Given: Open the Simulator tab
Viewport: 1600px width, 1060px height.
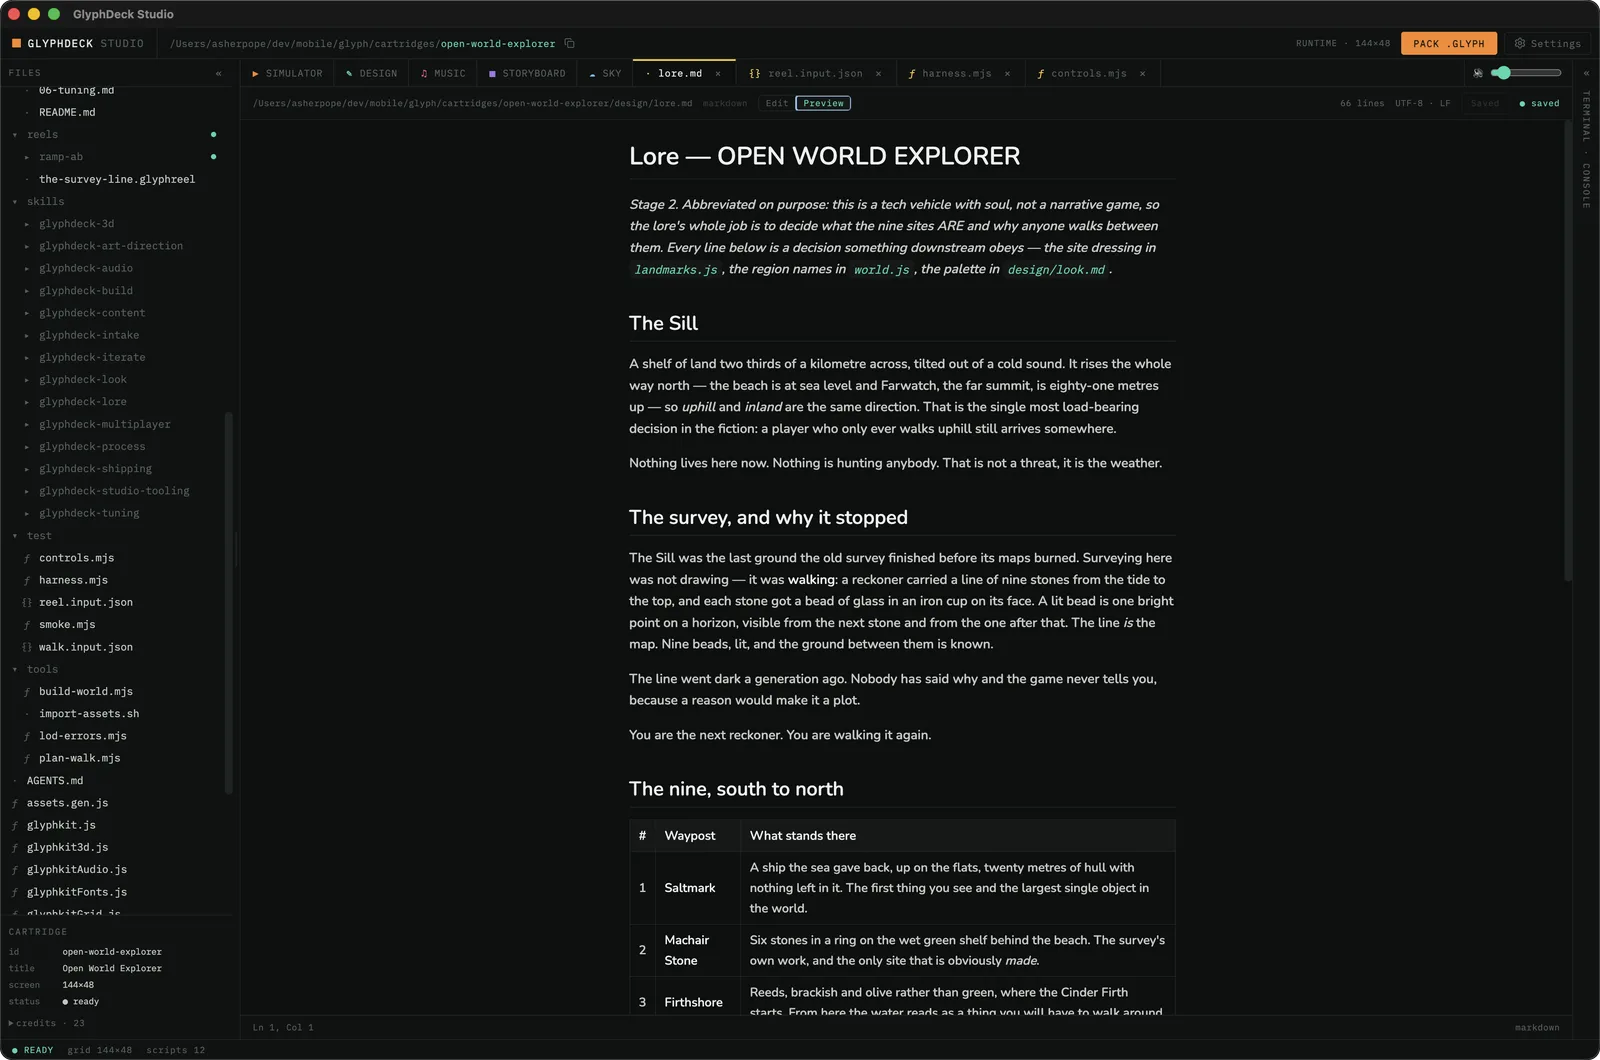Looking at the screenshot, I should pos(287,74).
